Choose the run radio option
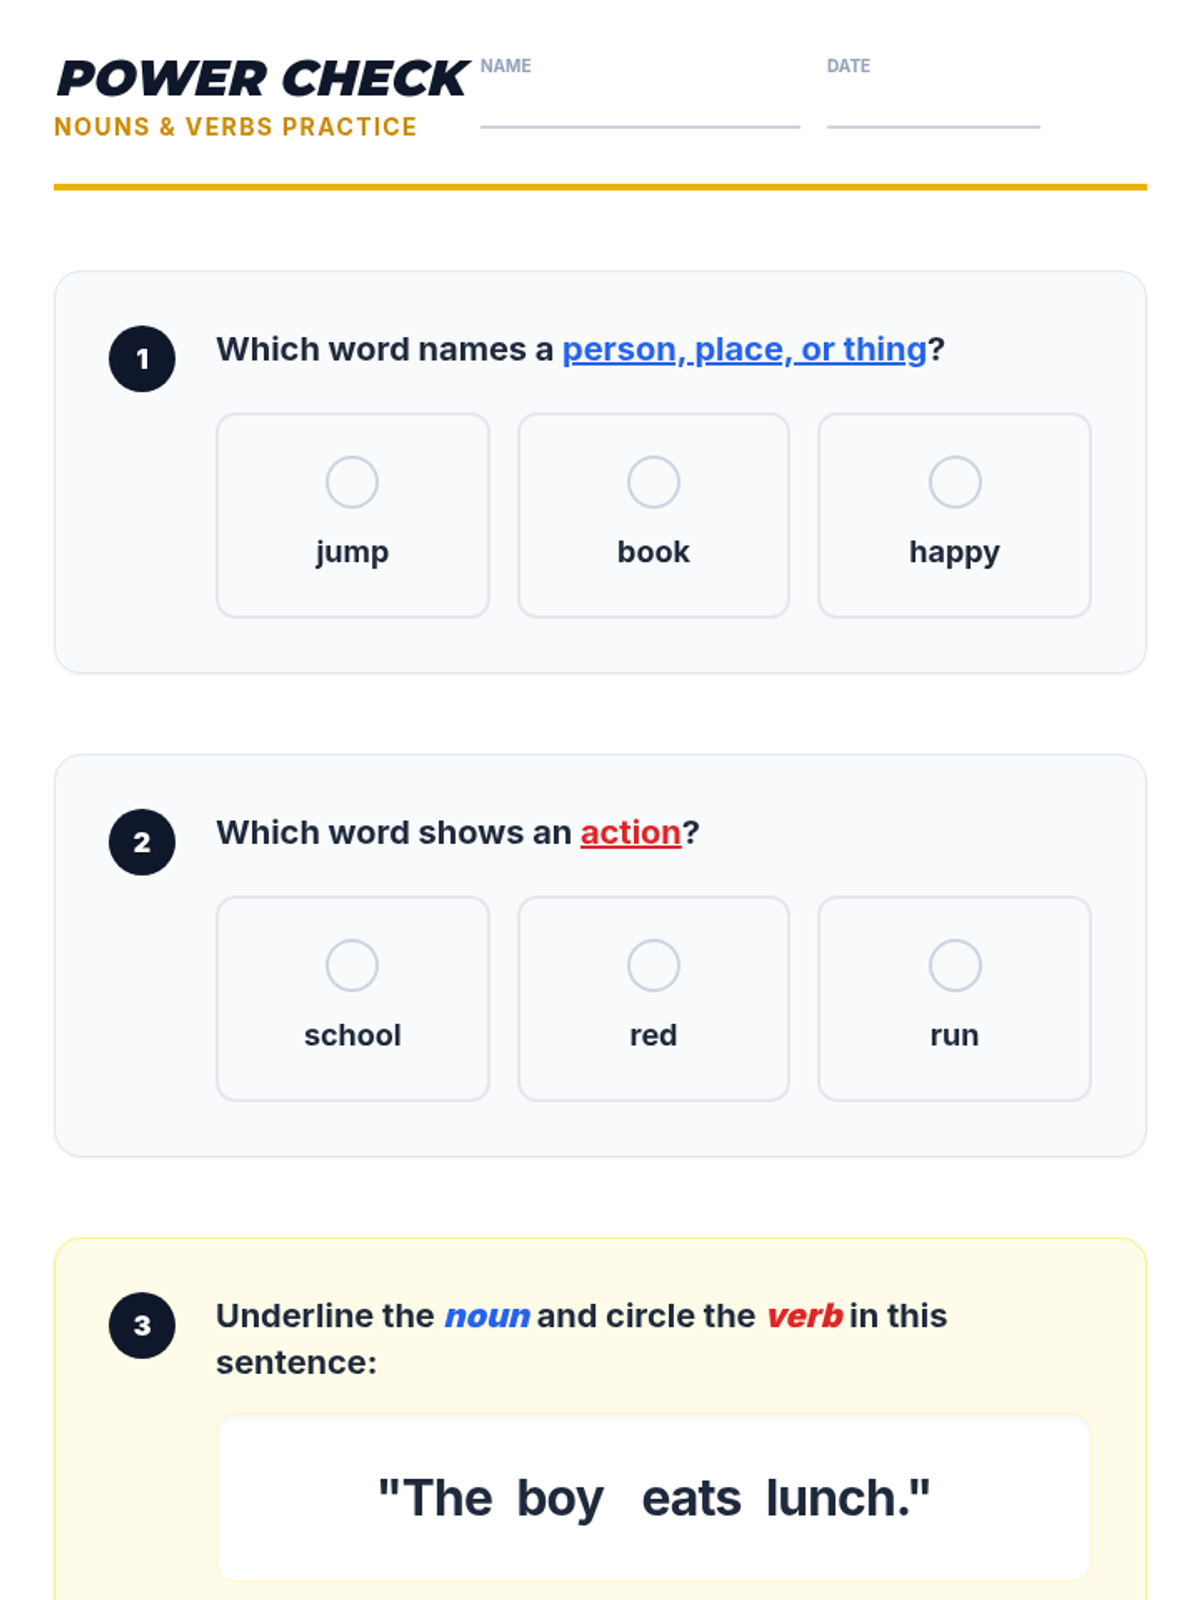This screenshot has width=1200, height=1600. (955, 965)
